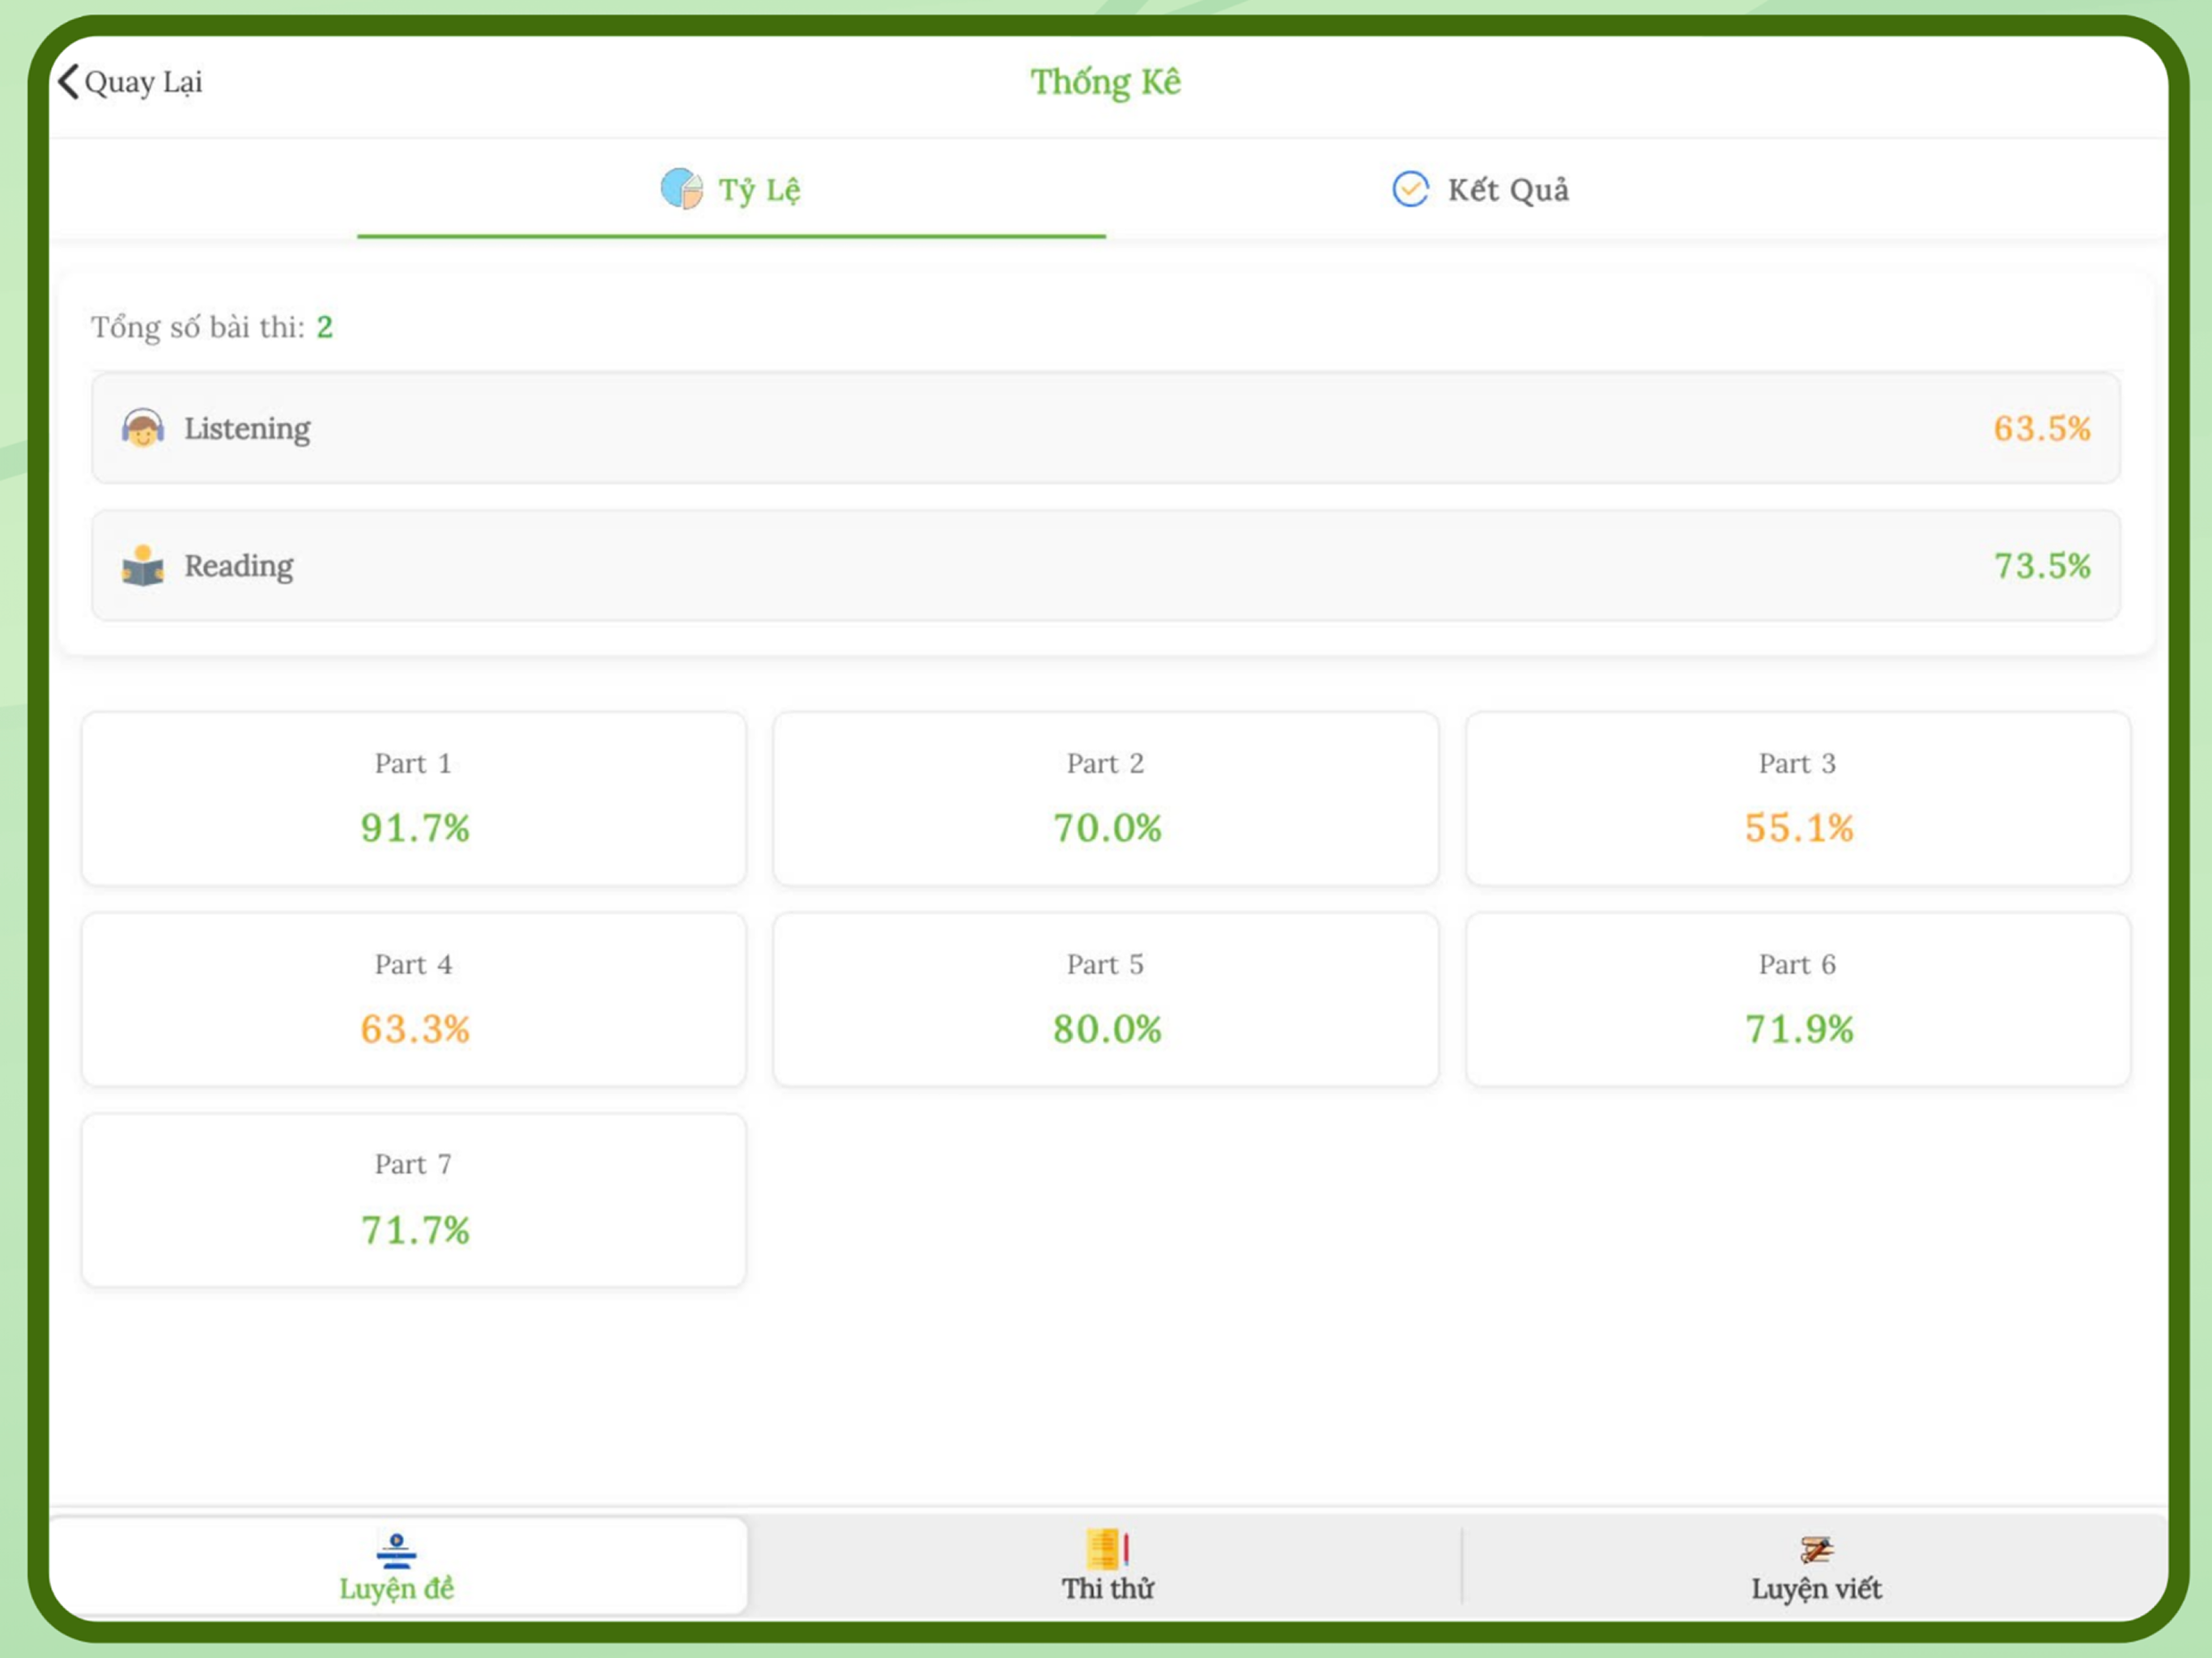Switch to the Kết Quả tab

click(1480, 190)
